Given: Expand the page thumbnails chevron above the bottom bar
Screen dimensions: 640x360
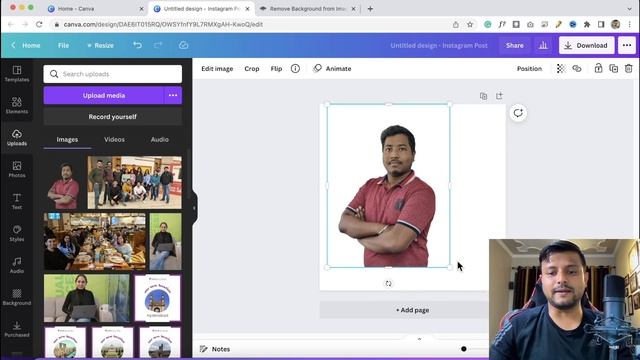Looking at the screenshot, I should (x=419, y=339).
